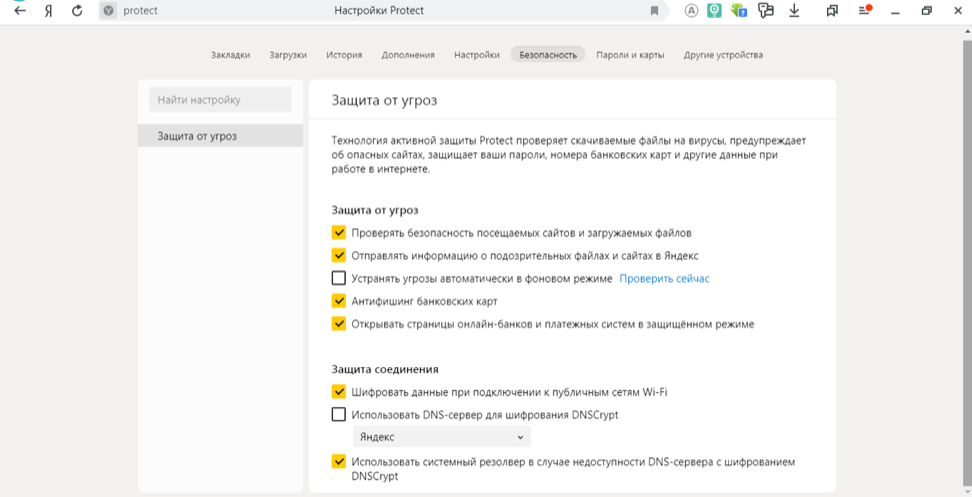Go to the "Дополнения" tab
Viewport: 972px width, 497px height.
tap(408, 55)
